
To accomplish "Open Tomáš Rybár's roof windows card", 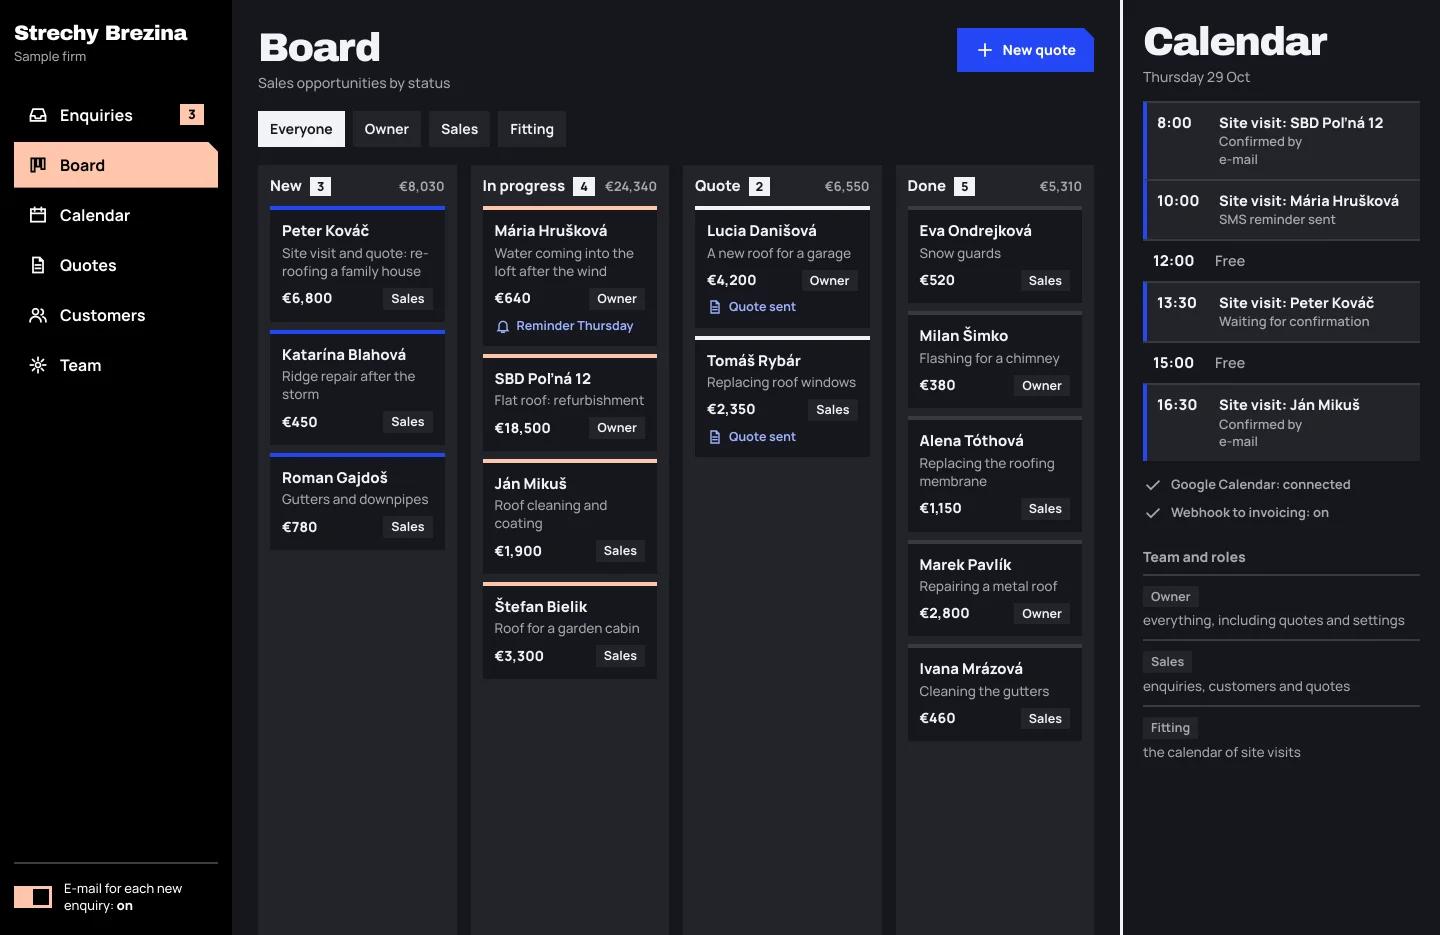I will (782, 397).
